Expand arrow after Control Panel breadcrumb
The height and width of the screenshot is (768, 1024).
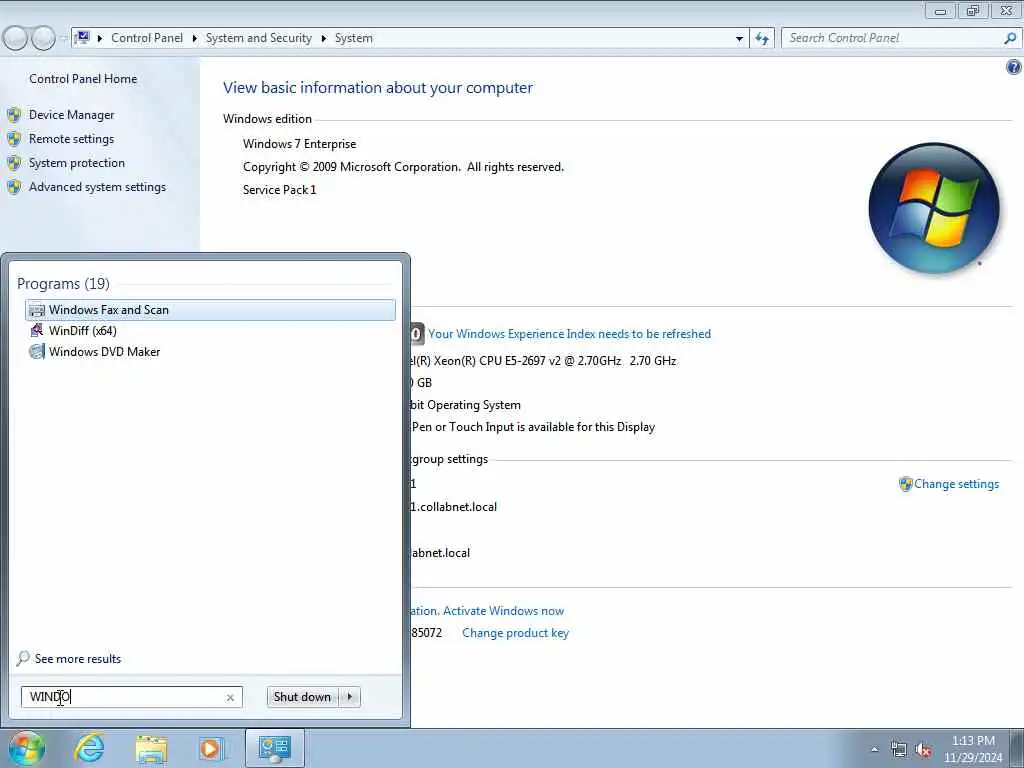[195, 39]
